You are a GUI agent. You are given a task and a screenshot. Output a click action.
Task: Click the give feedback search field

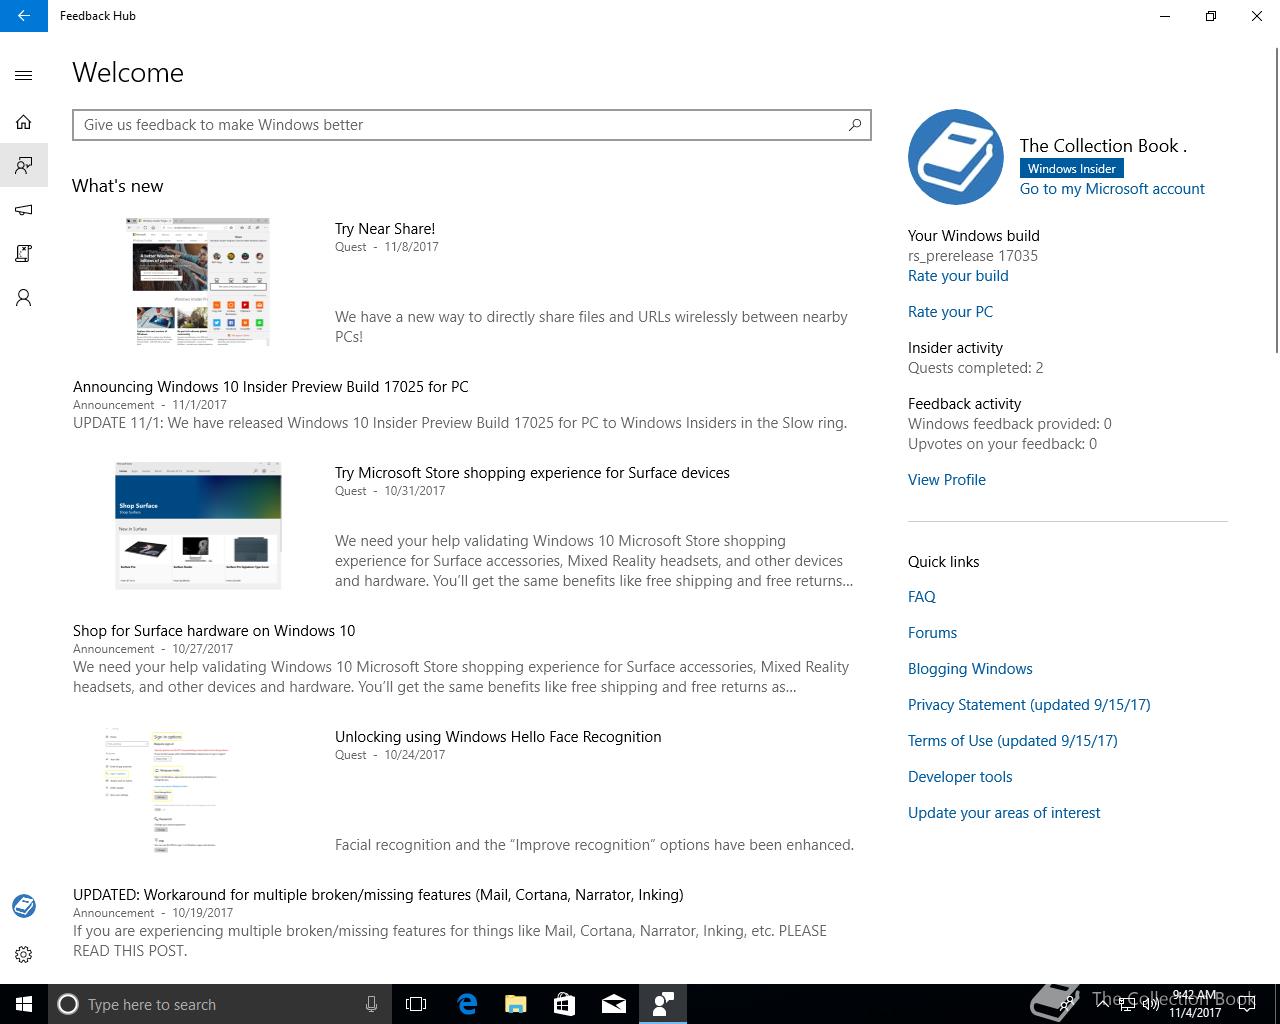[x=472, y=125]
